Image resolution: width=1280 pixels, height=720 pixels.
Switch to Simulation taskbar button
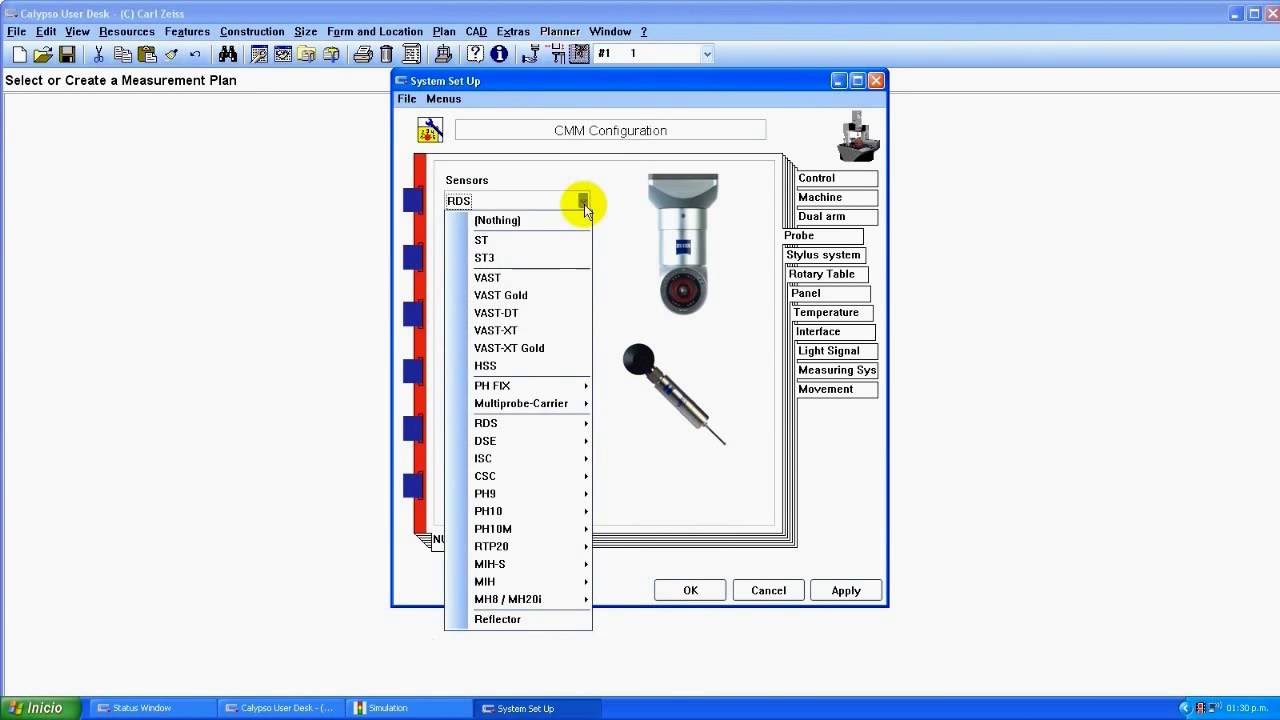click(410, 708)
